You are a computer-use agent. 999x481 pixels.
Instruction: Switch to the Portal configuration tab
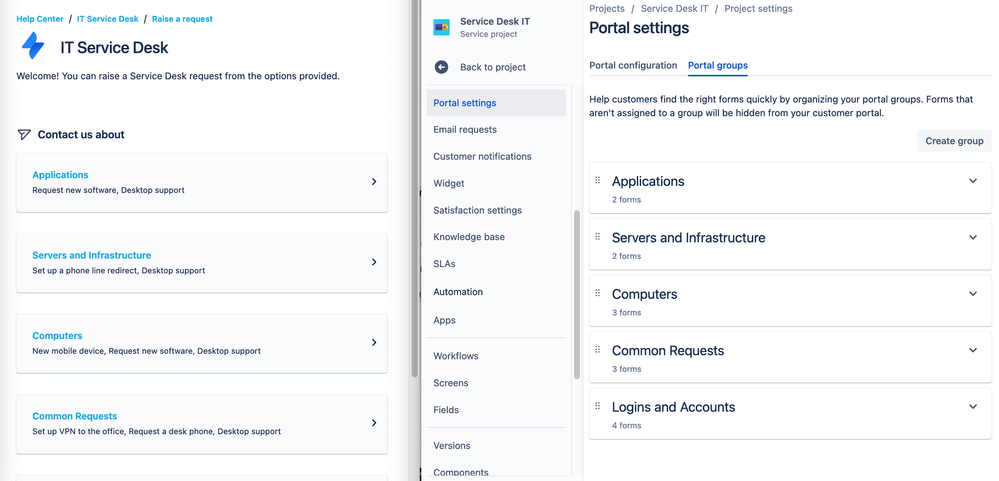[633, 65]
